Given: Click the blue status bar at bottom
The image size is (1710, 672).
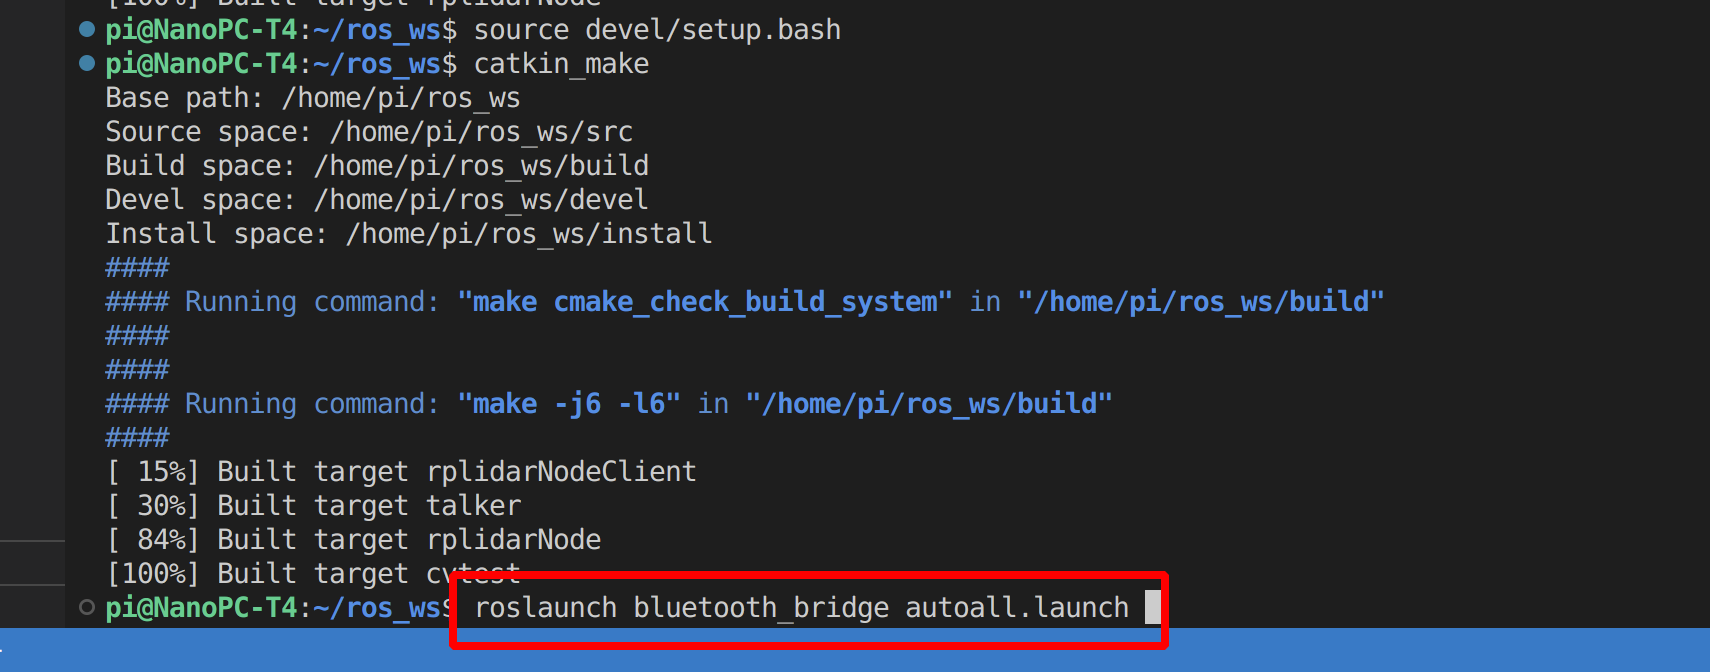Looking at the screenshot, I should (855, 652).
